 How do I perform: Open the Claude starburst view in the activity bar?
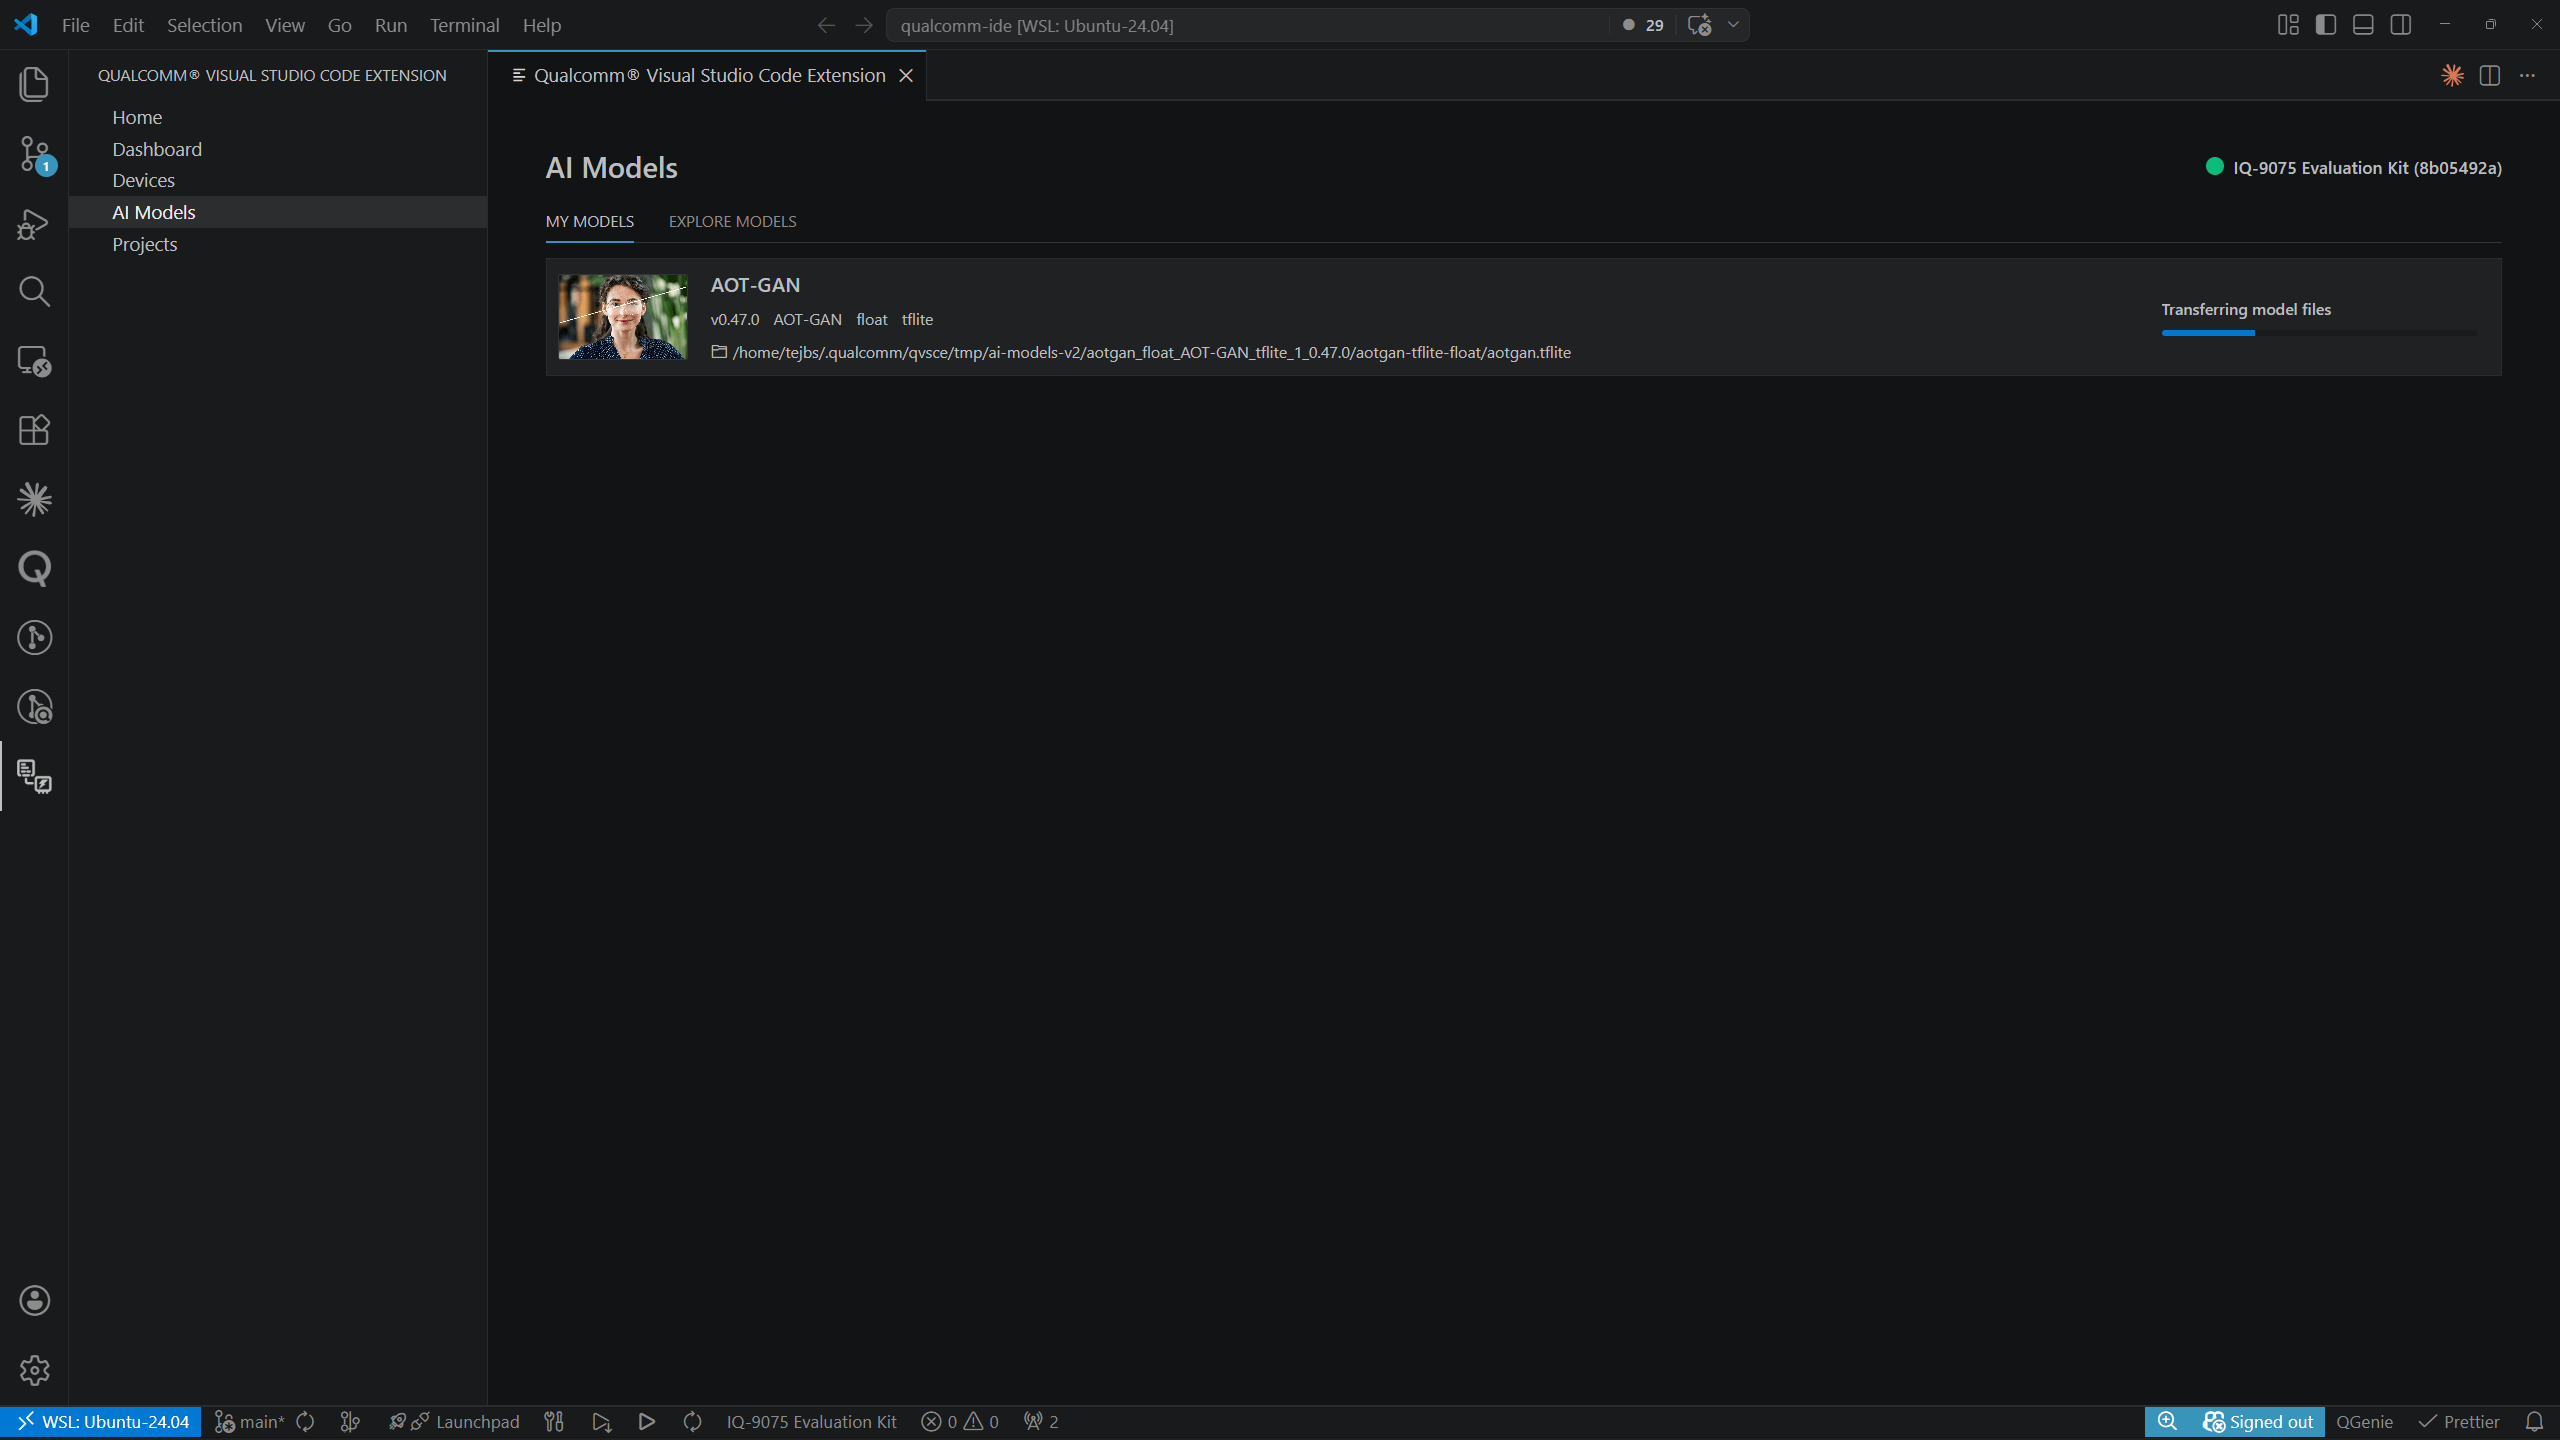[34, 499]
